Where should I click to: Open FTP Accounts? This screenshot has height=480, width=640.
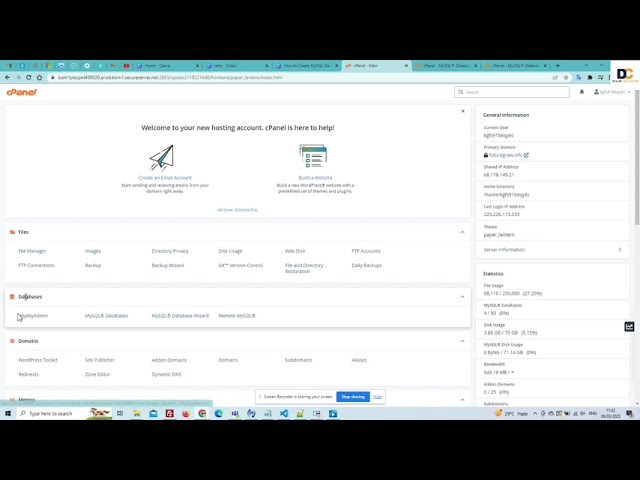click(366, 251)
